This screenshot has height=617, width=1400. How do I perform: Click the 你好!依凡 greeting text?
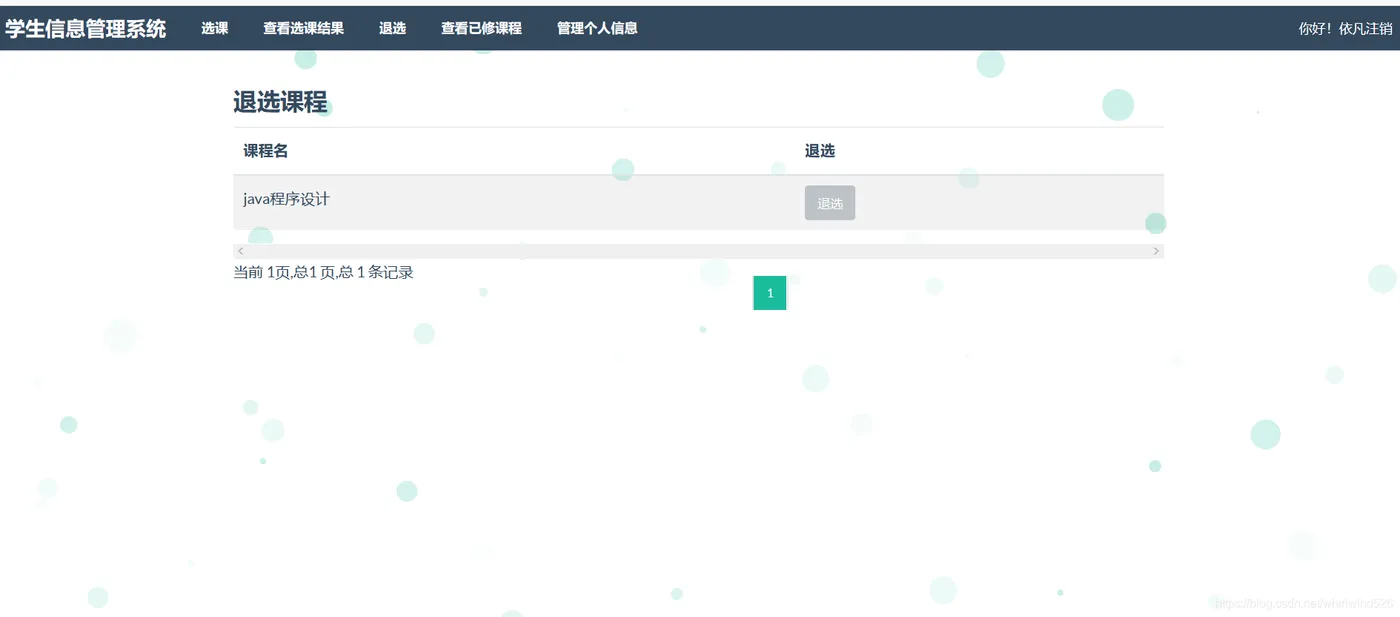click(x=1332, y=28)
